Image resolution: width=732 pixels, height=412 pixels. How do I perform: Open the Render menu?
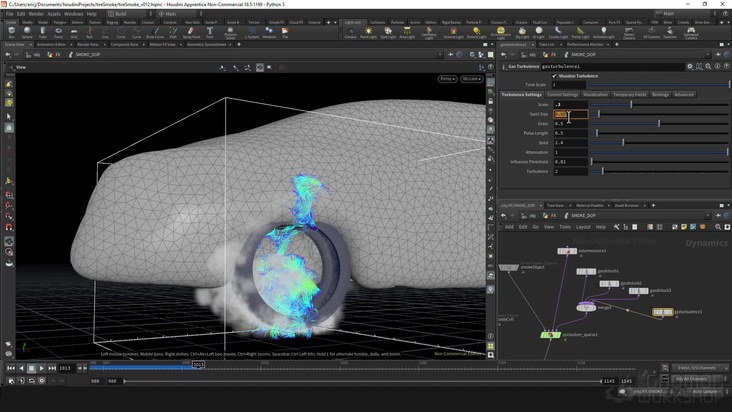(x=36, y=14)
